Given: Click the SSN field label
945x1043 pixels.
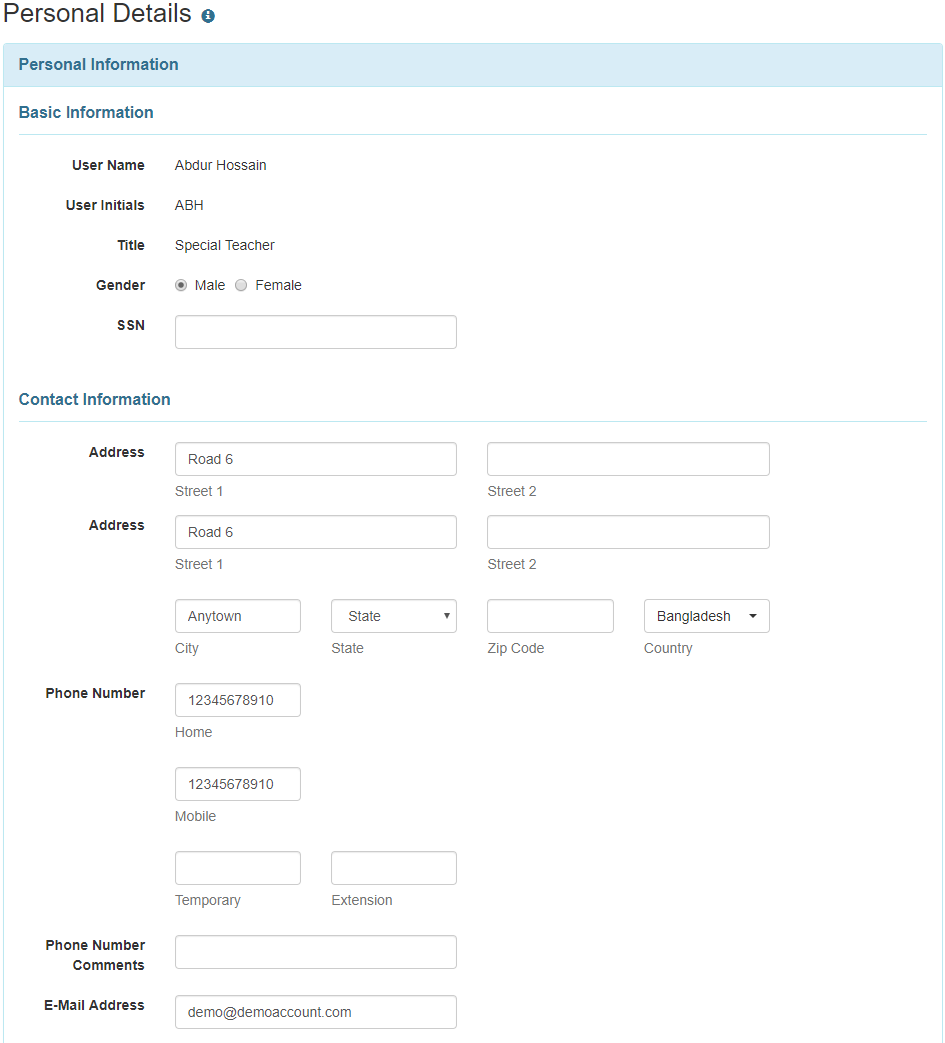Looking at the screenshot, I should click(x=131, y=325).
